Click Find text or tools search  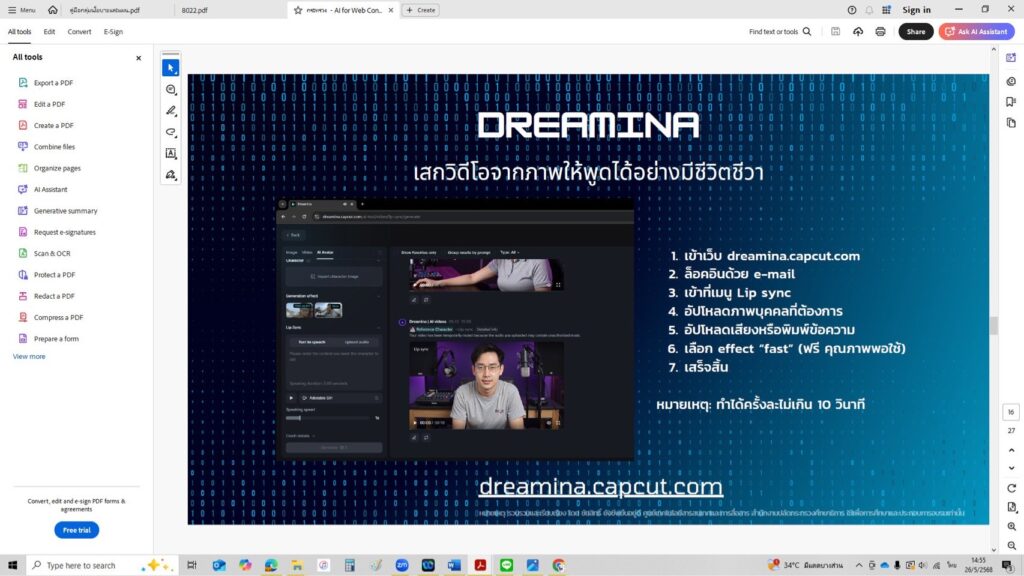click(x=780, y=31)
